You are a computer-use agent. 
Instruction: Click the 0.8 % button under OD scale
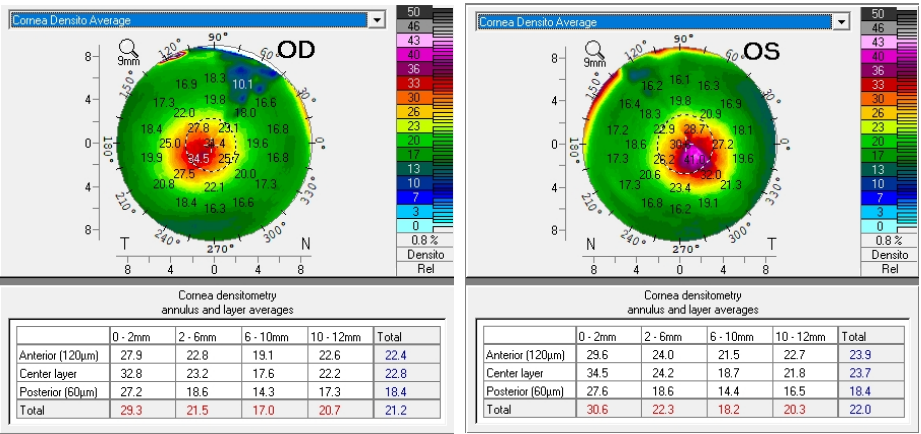426,240
